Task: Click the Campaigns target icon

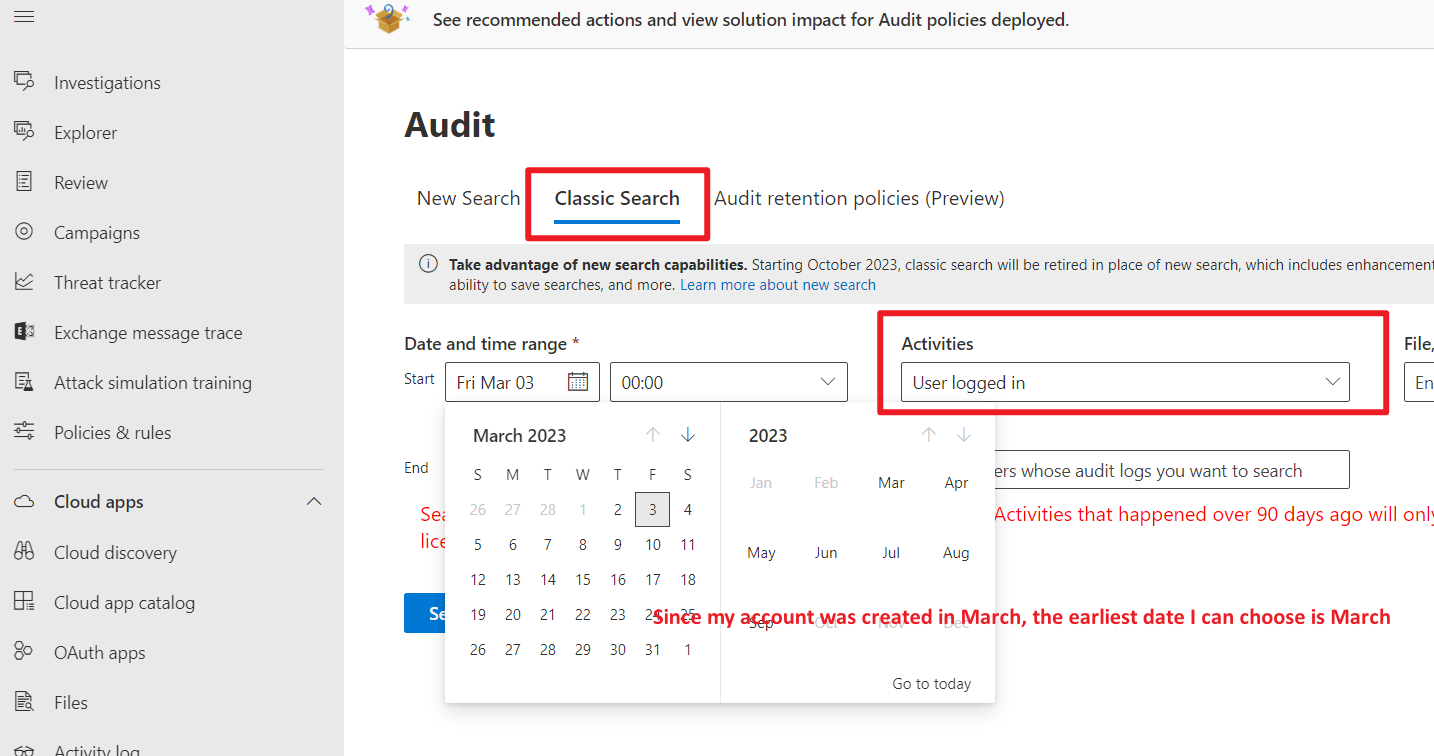Action: coord(24,232)
